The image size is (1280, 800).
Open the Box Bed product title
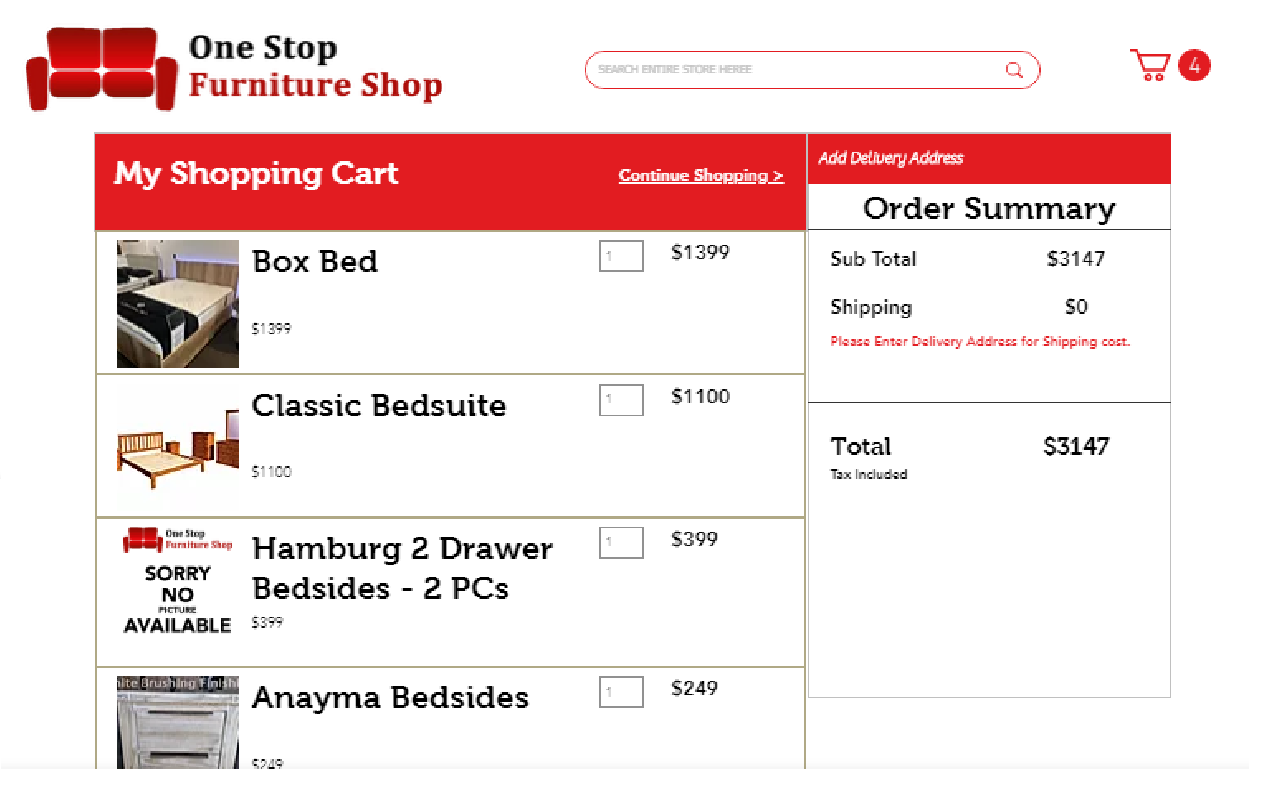pos(315,262)
